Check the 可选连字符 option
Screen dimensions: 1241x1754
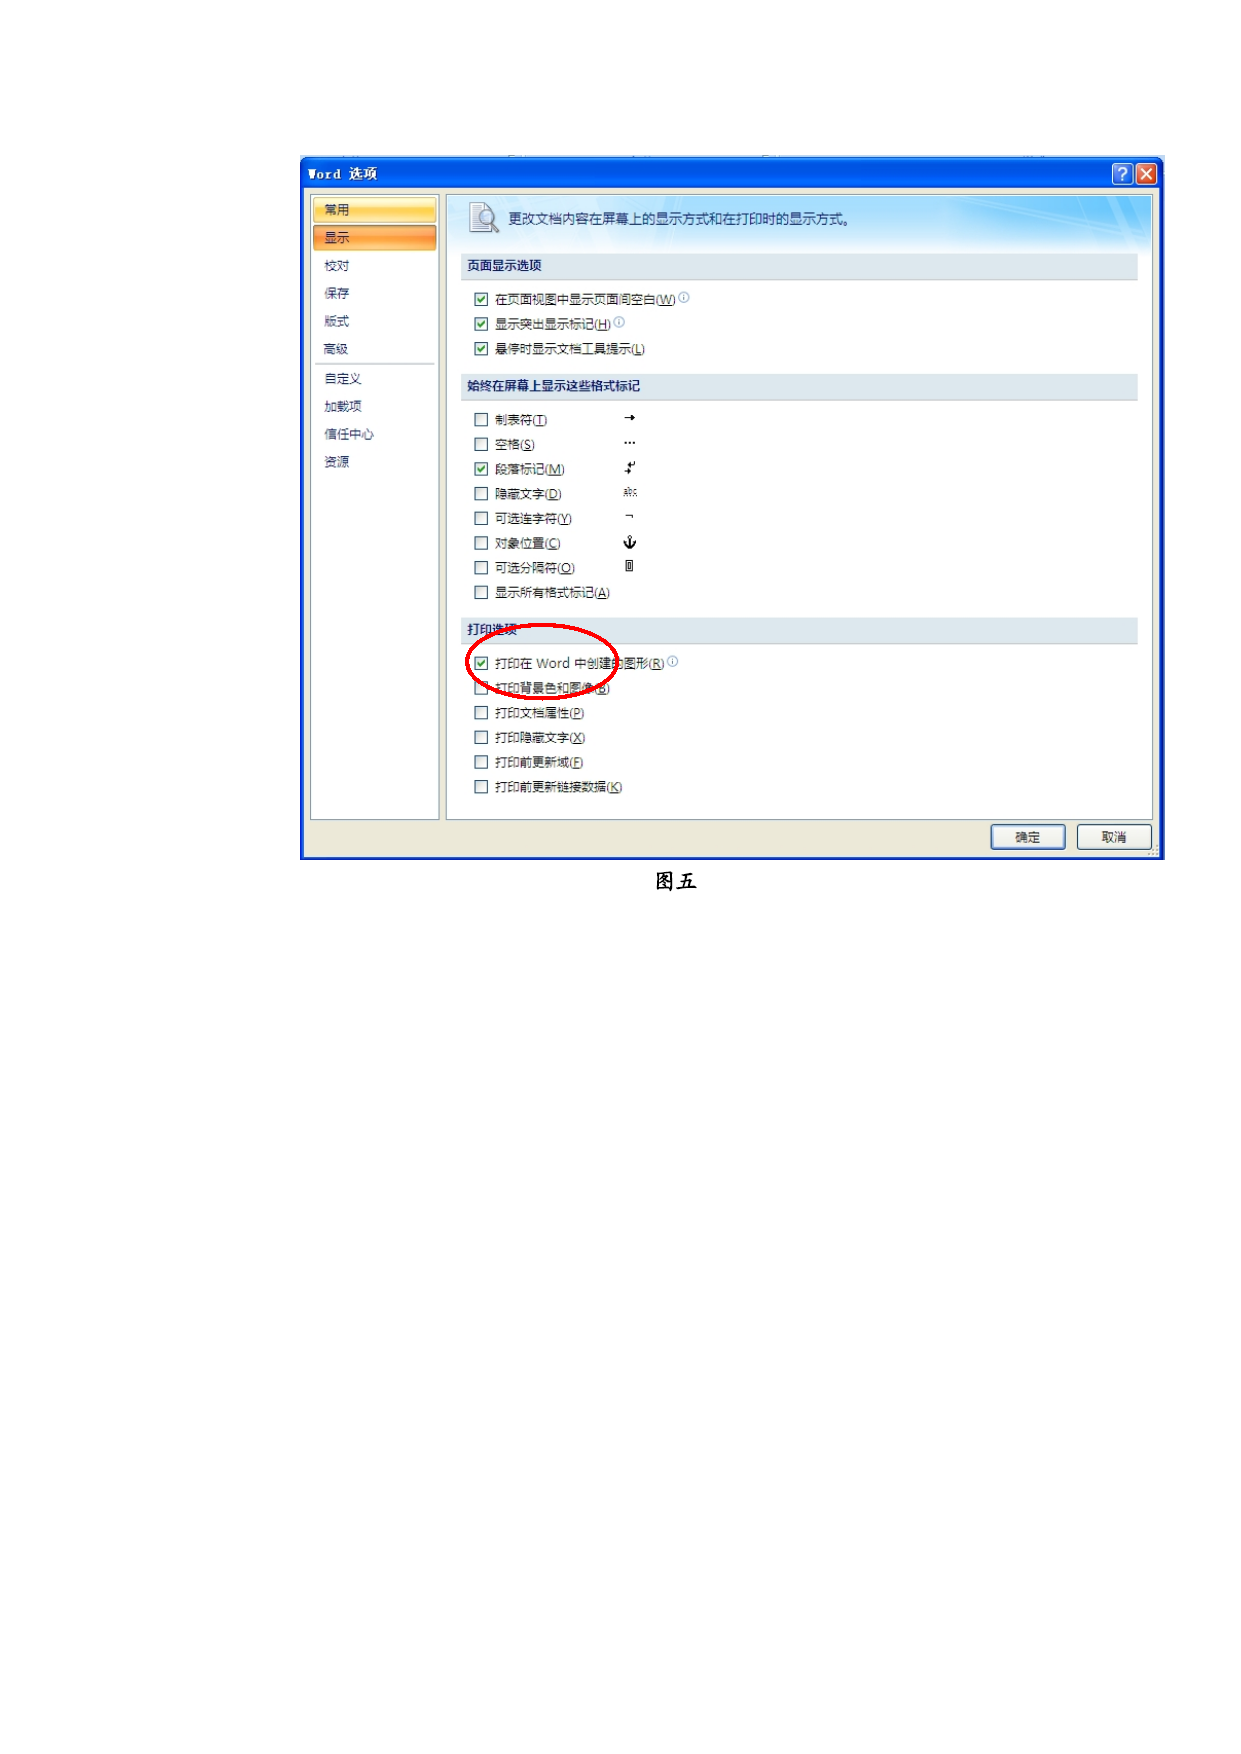(481, 519)
